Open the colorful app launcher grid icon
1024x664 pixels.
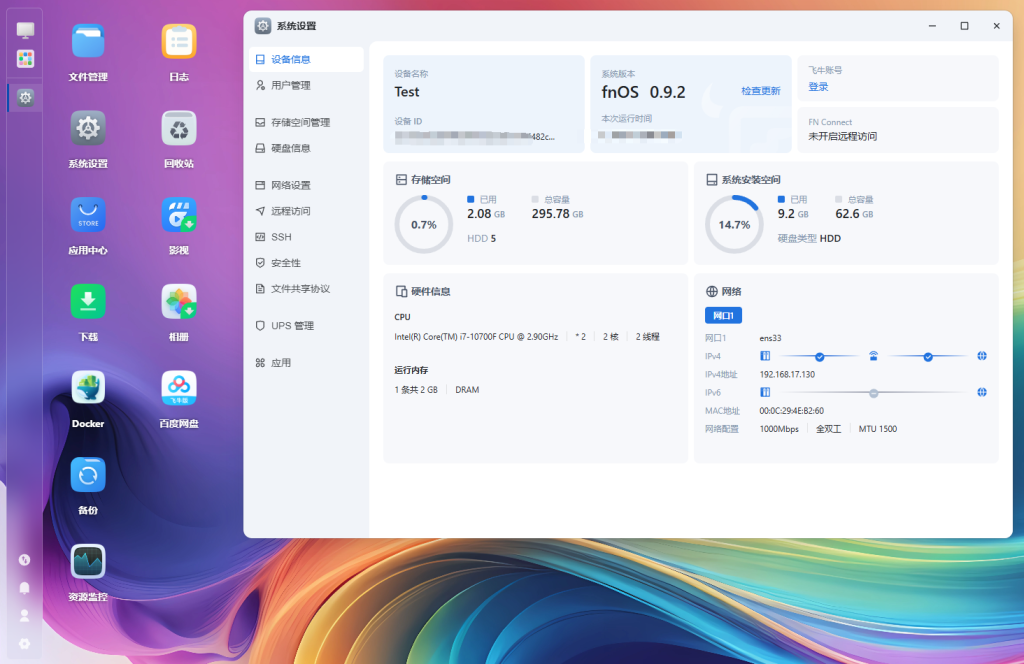pyautogui.click(x=25, y=59)
